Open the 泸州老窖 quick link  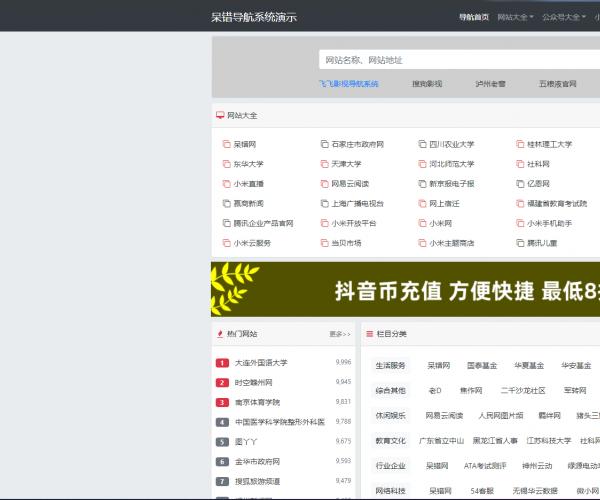click(490, 84)
